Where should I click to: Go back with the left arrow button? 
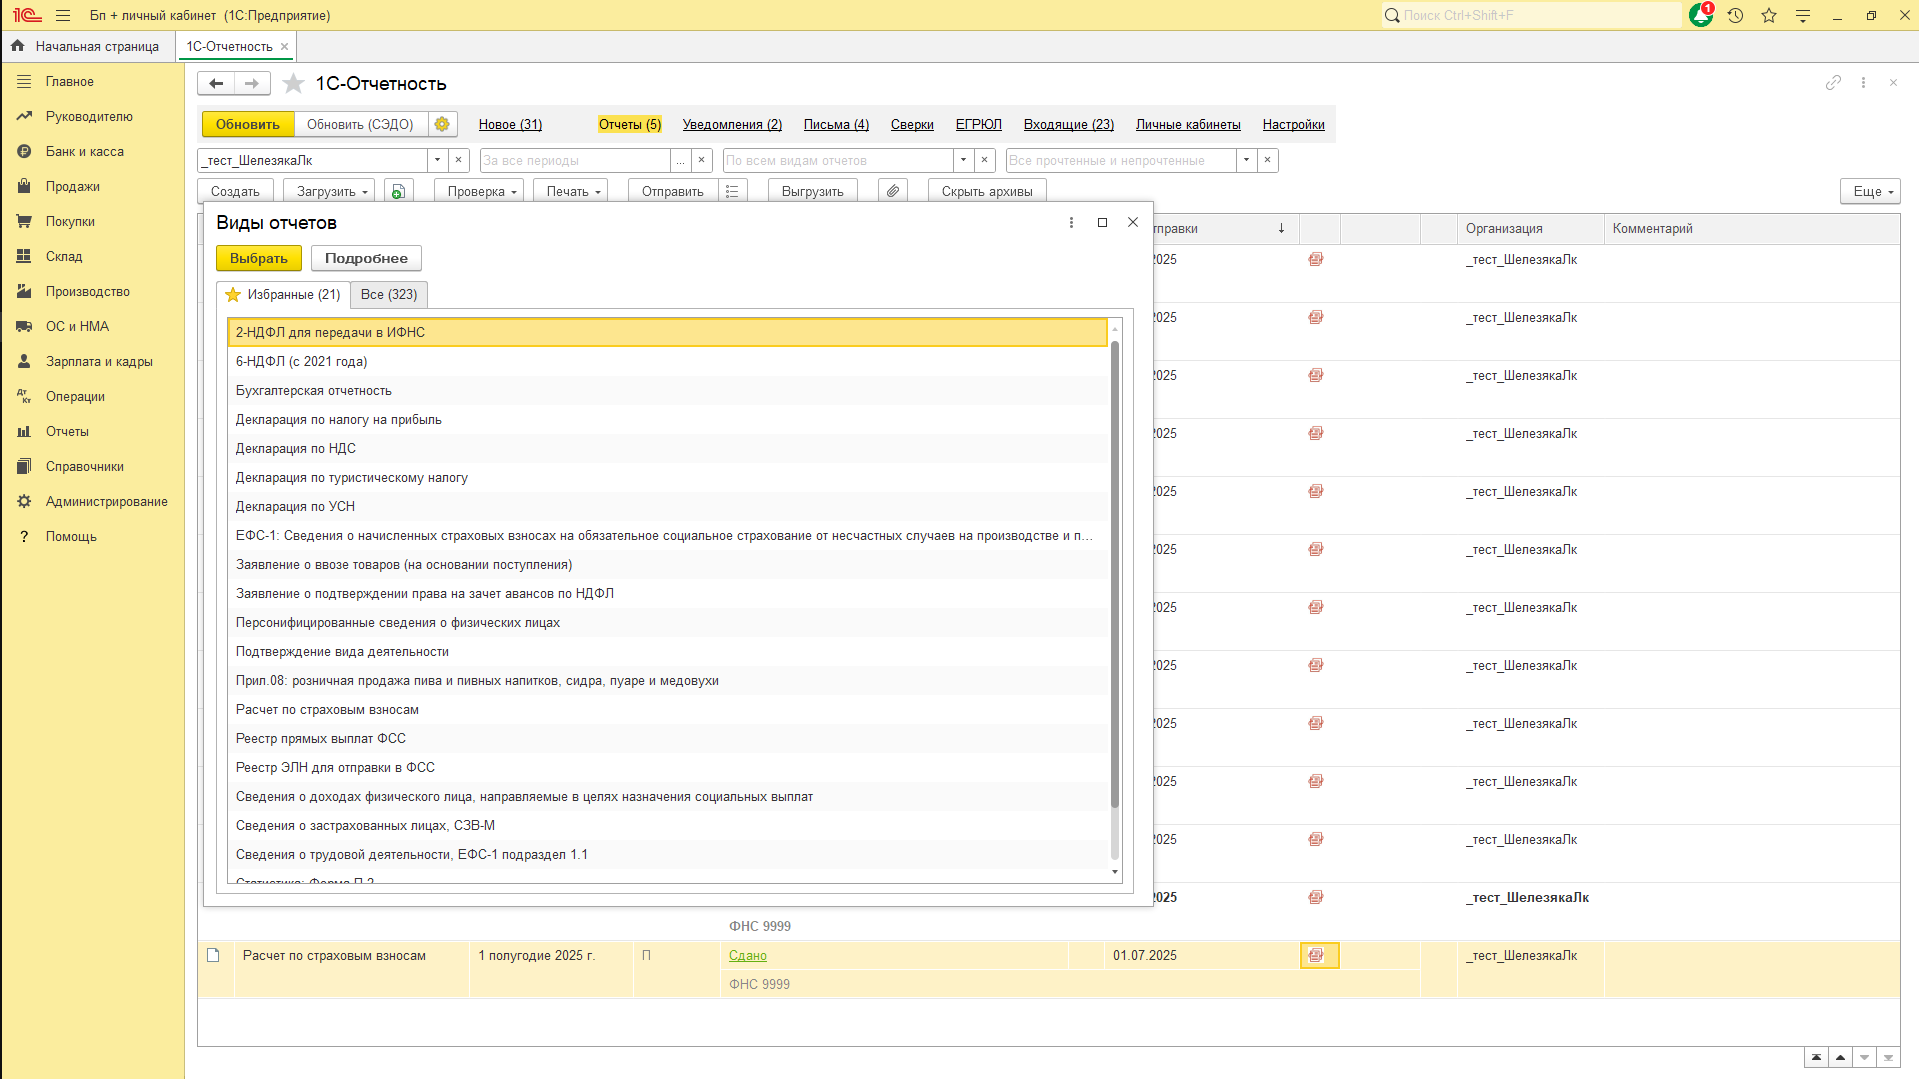coord(216,83)
